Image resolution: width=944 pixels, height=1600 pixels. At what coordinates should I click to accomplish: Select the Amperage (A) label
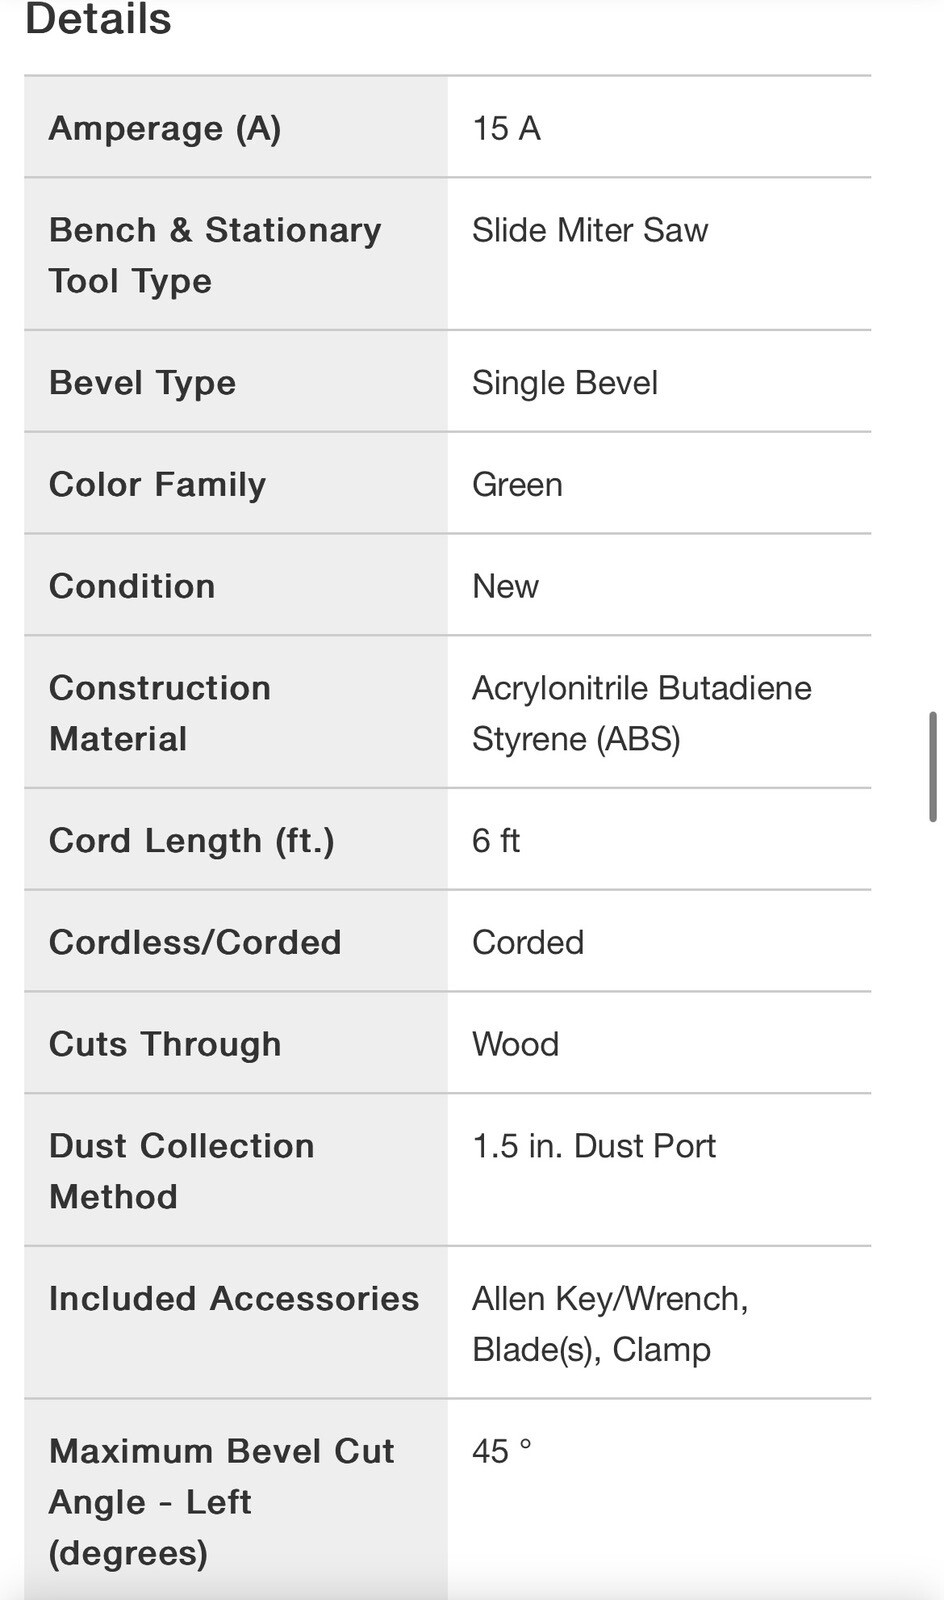tap(165, 128)
